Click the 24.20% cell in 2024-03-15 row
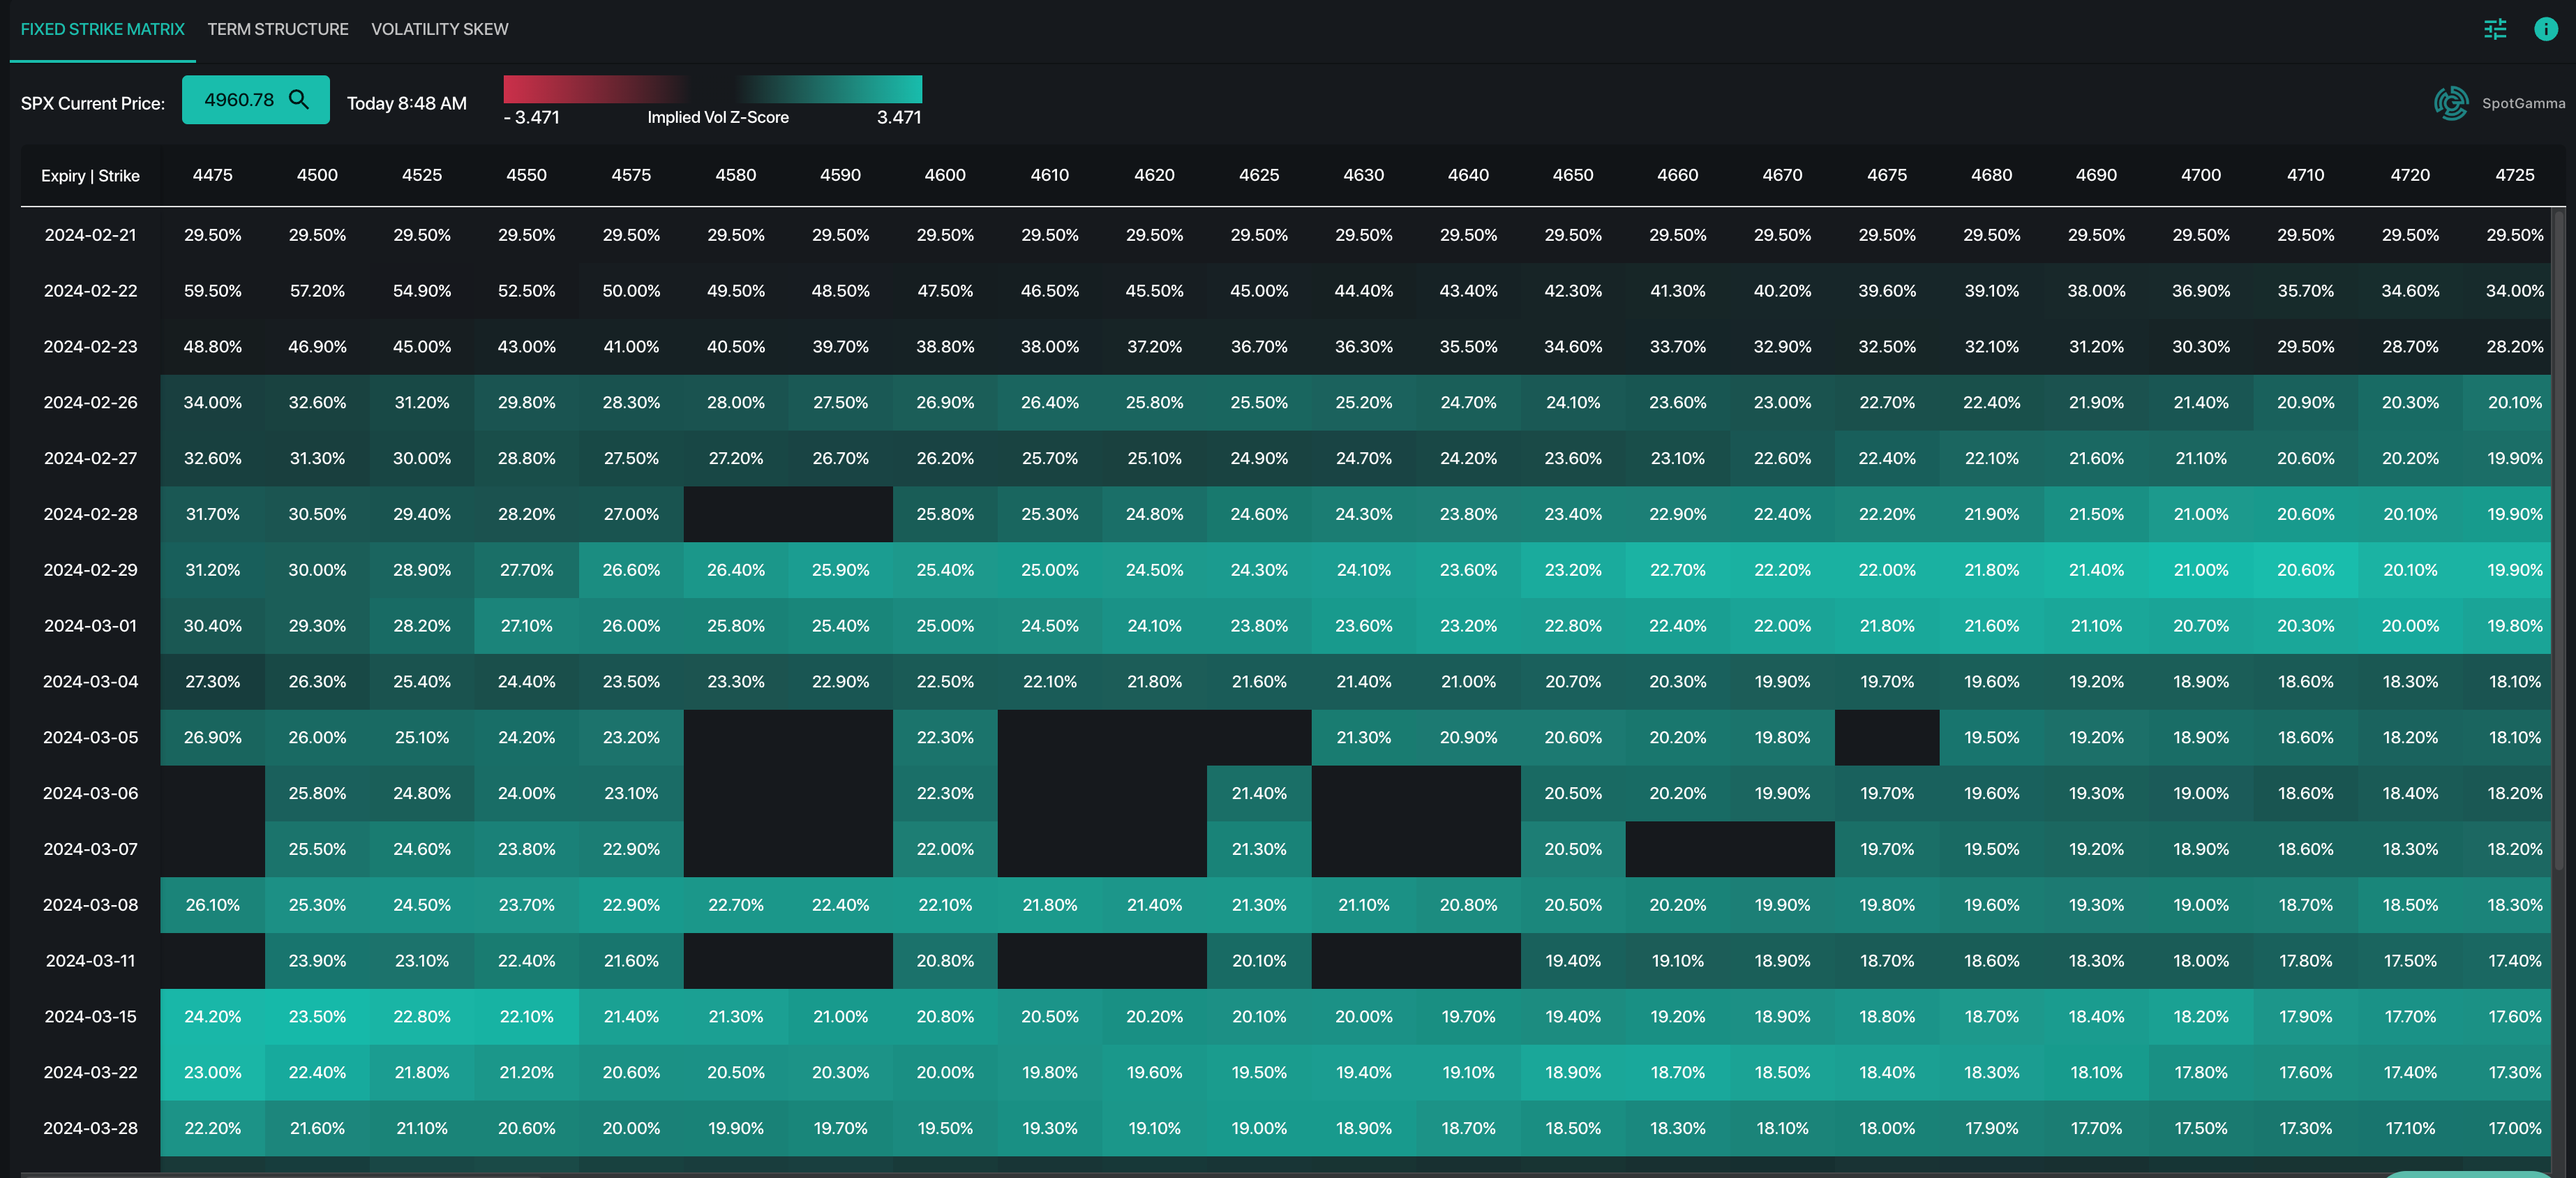The width and height of the screenshot is (2576, 1178). (x=212, y=1016)
